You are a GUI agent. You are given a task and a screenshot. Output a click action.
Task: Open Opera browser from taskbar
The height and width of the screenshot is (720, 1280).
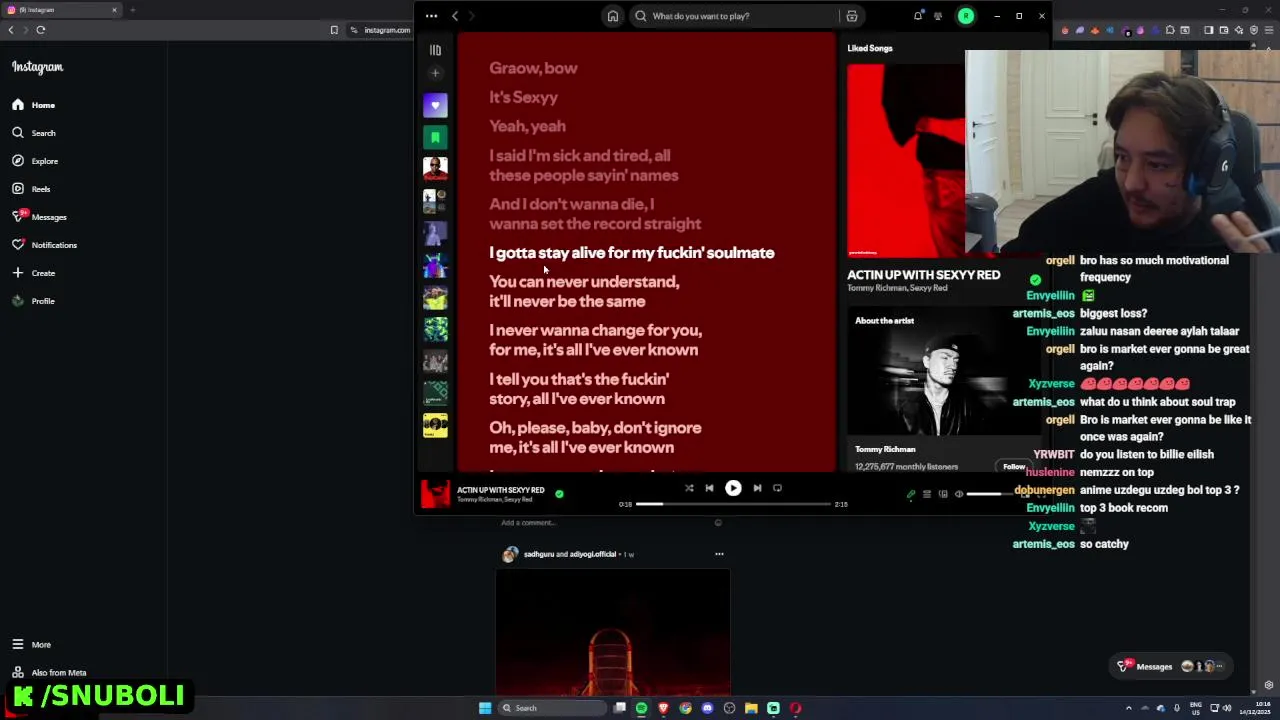pyautogui.click(x=795, y=708)
